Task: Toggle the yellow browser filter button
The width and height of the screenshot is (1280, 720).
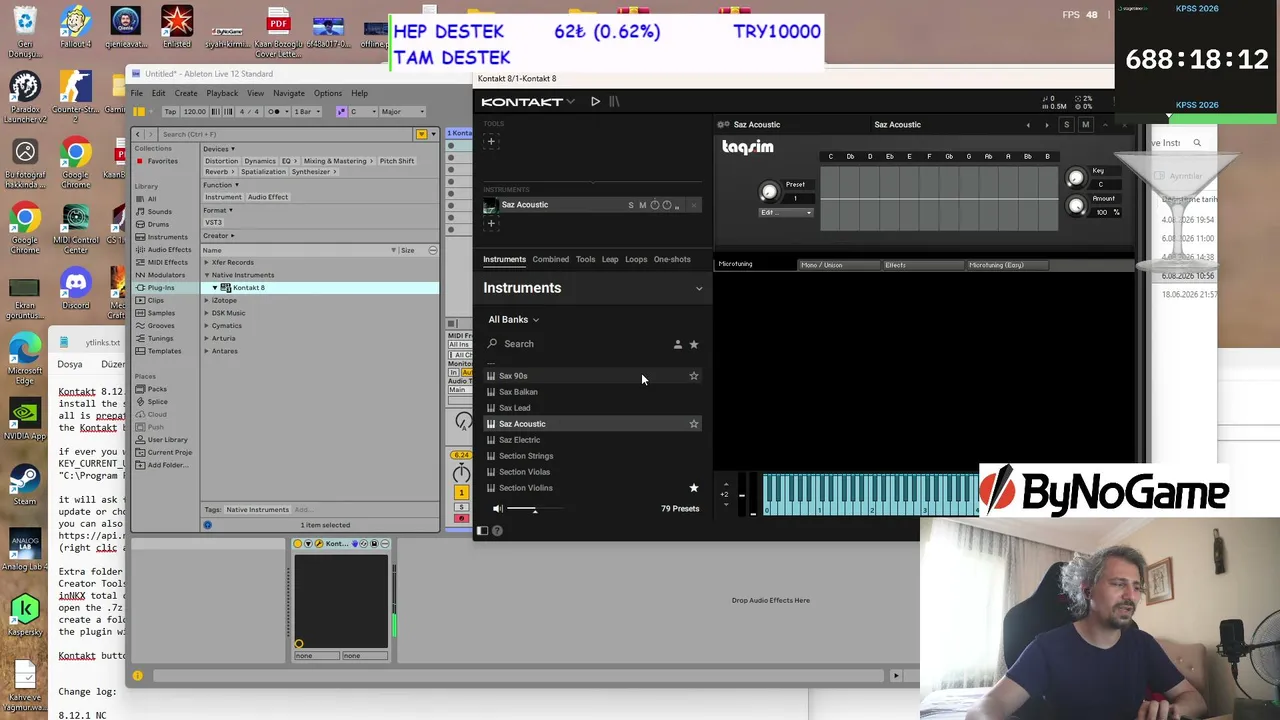Action: tap(422, 134)
